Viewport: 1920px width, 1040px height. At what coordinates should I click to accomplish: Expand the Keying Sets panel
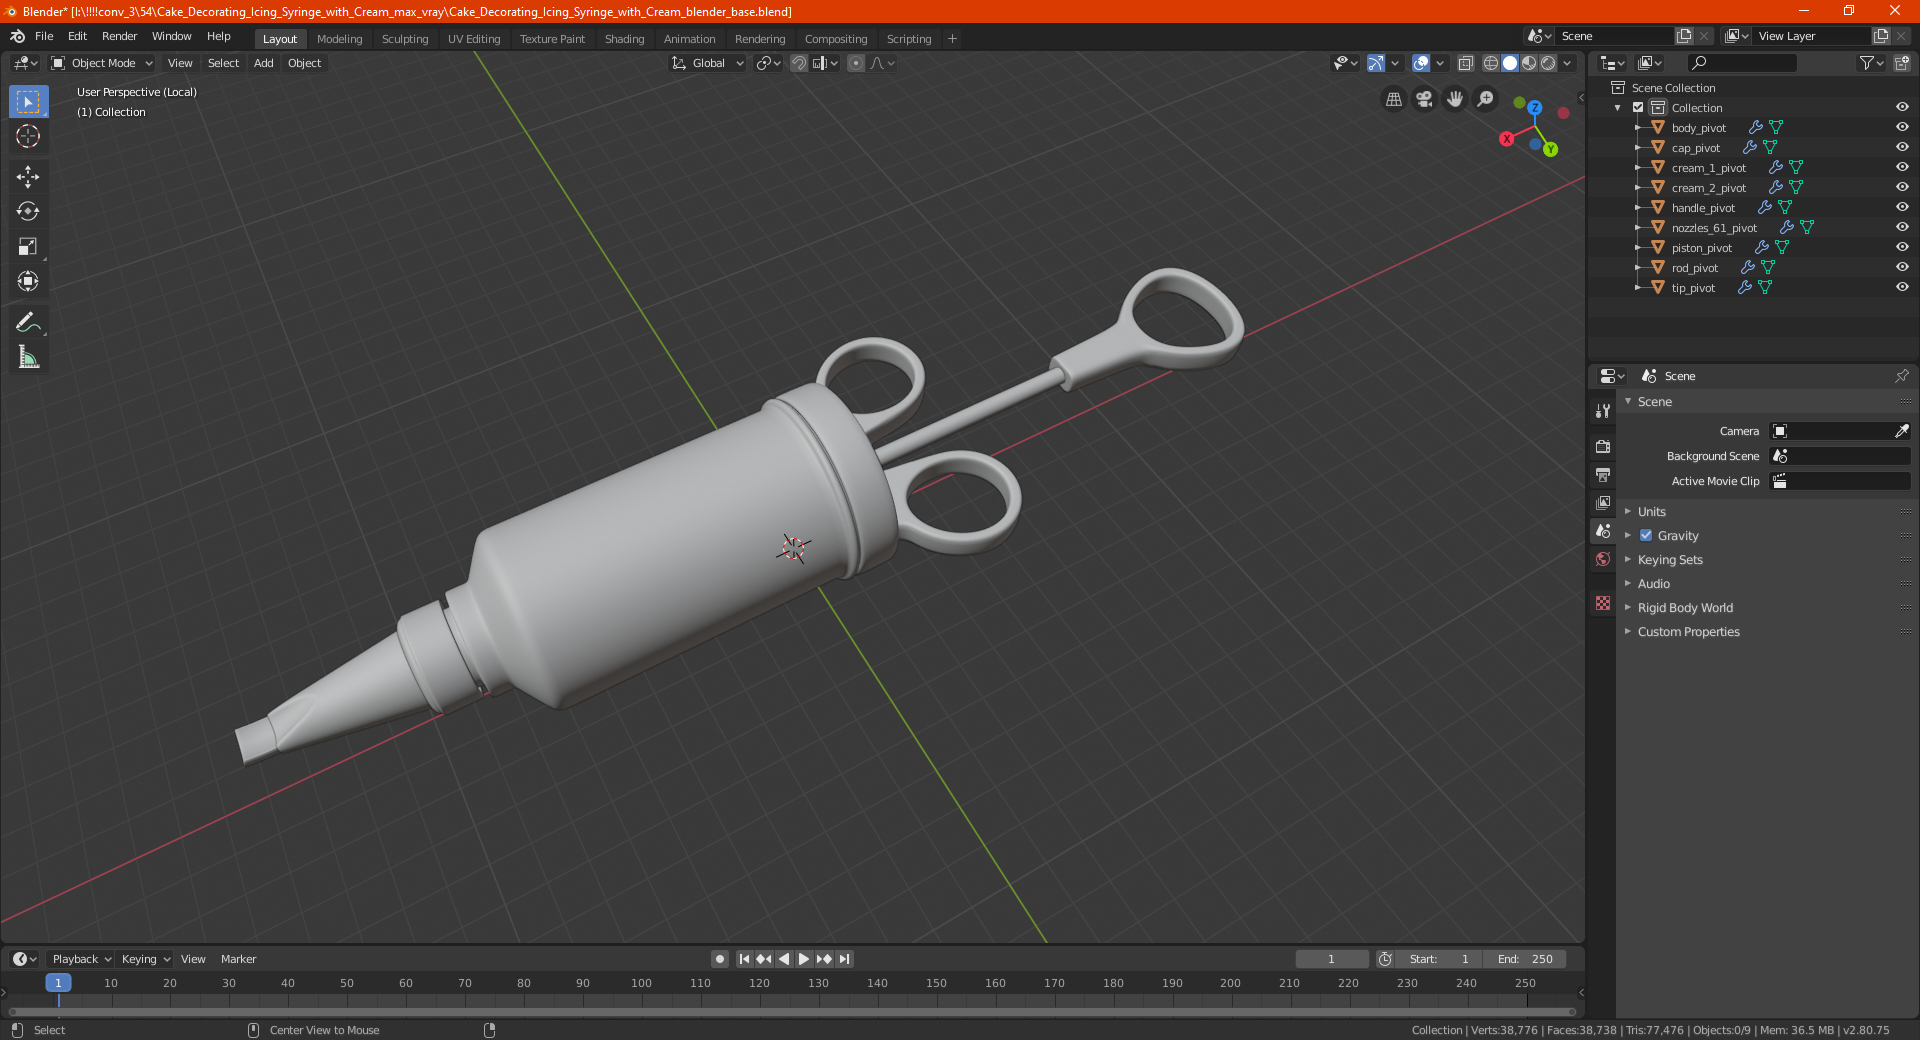(1670, 559)
